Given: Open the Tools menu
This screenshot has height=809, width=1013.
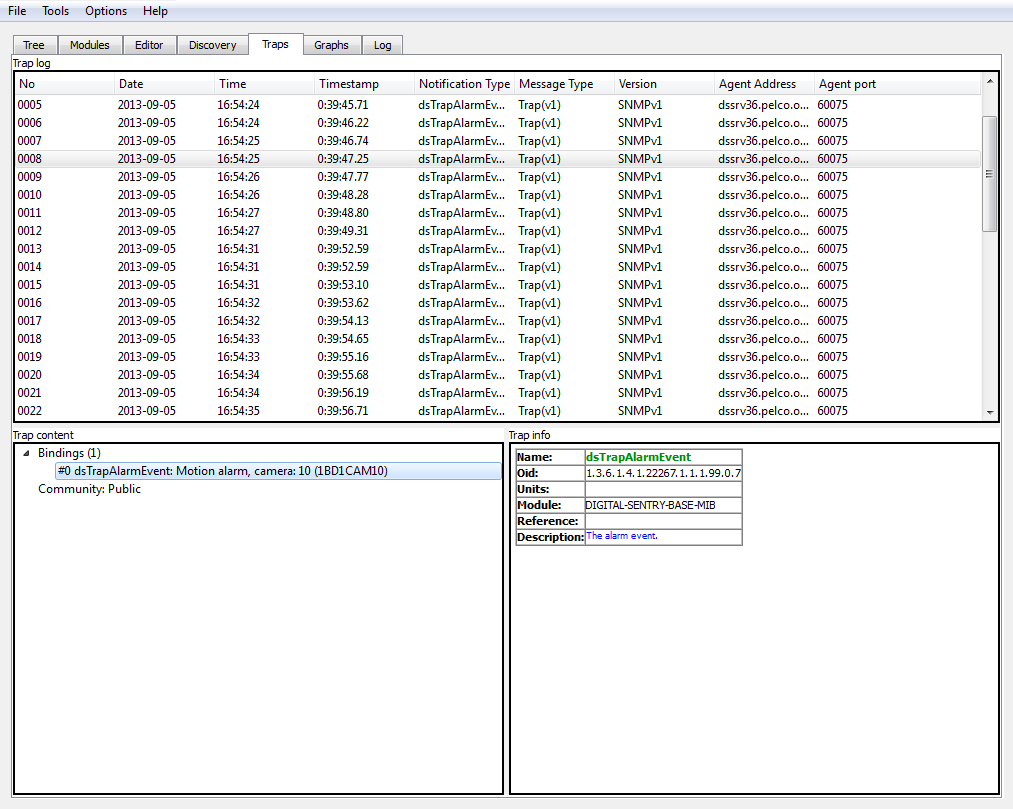Looking at the screenshot, I should [55, 11].
